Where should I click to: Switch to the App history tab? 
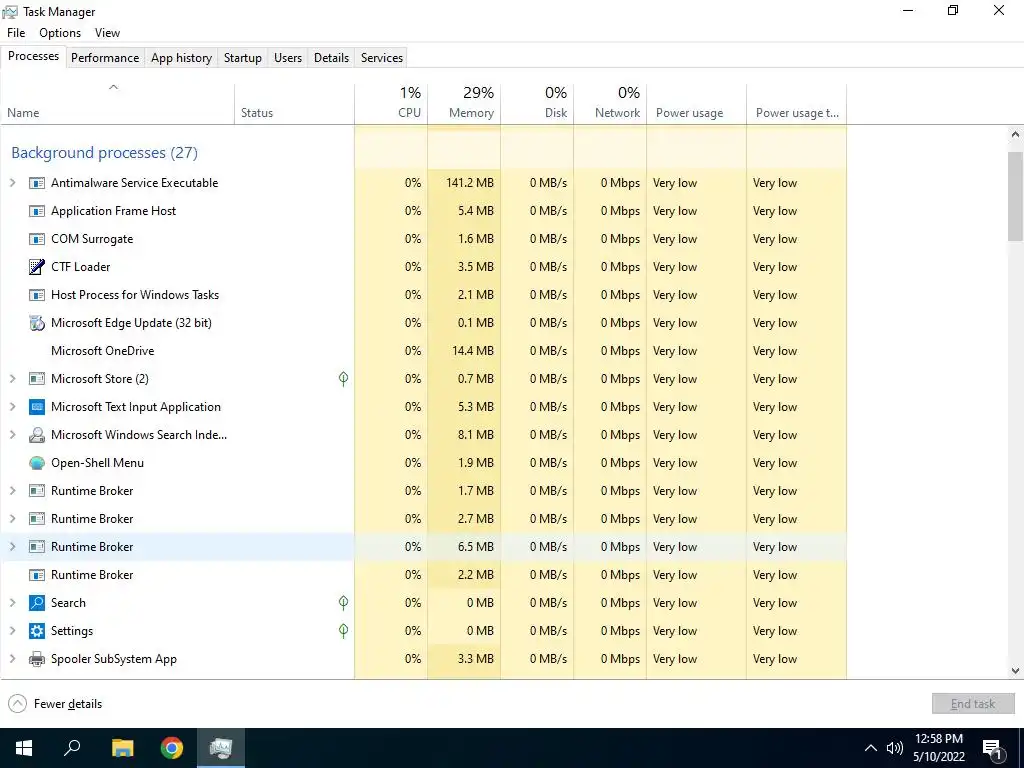tap(182, 57)
